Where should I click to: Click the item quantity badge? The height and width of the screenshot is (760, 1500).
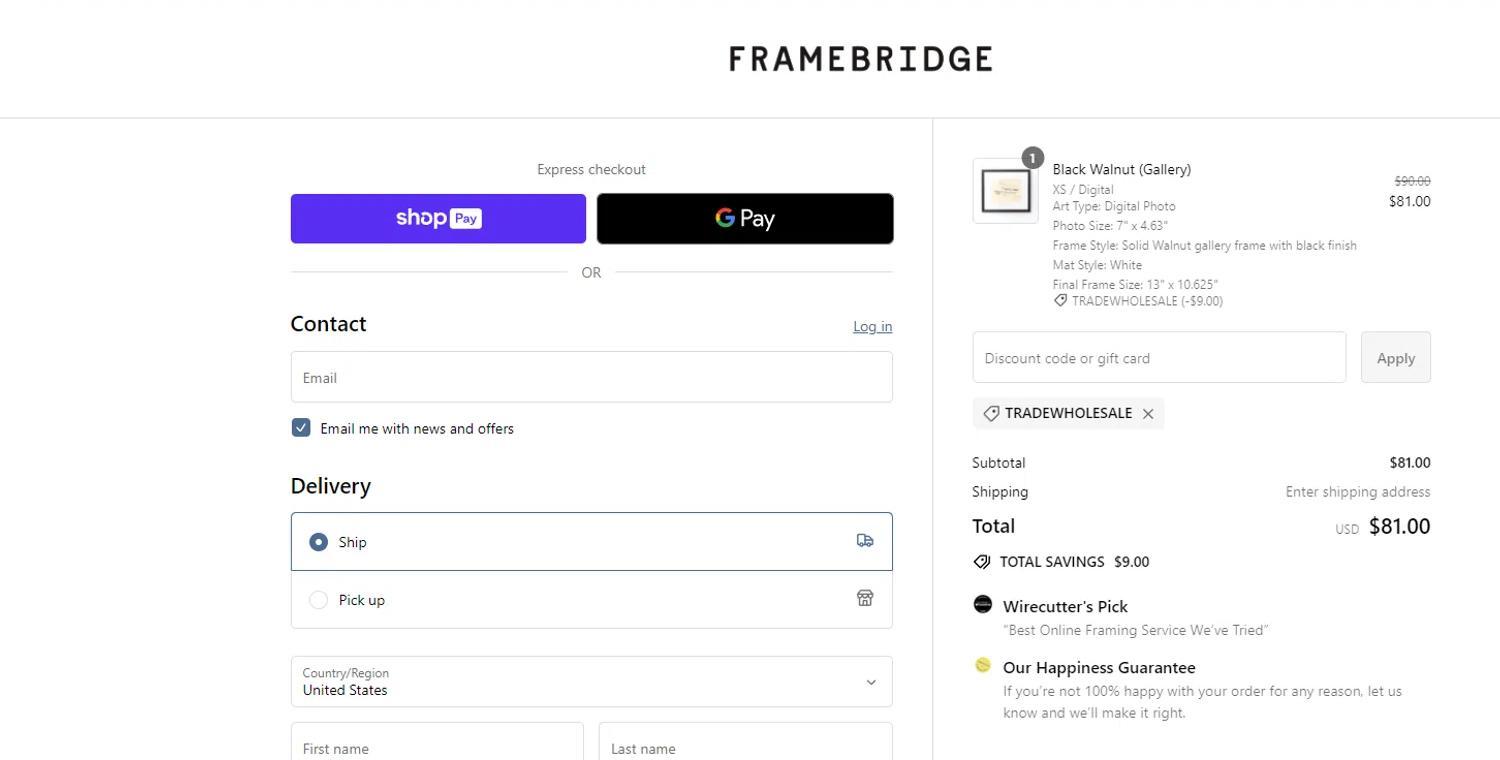[1032, 158]
